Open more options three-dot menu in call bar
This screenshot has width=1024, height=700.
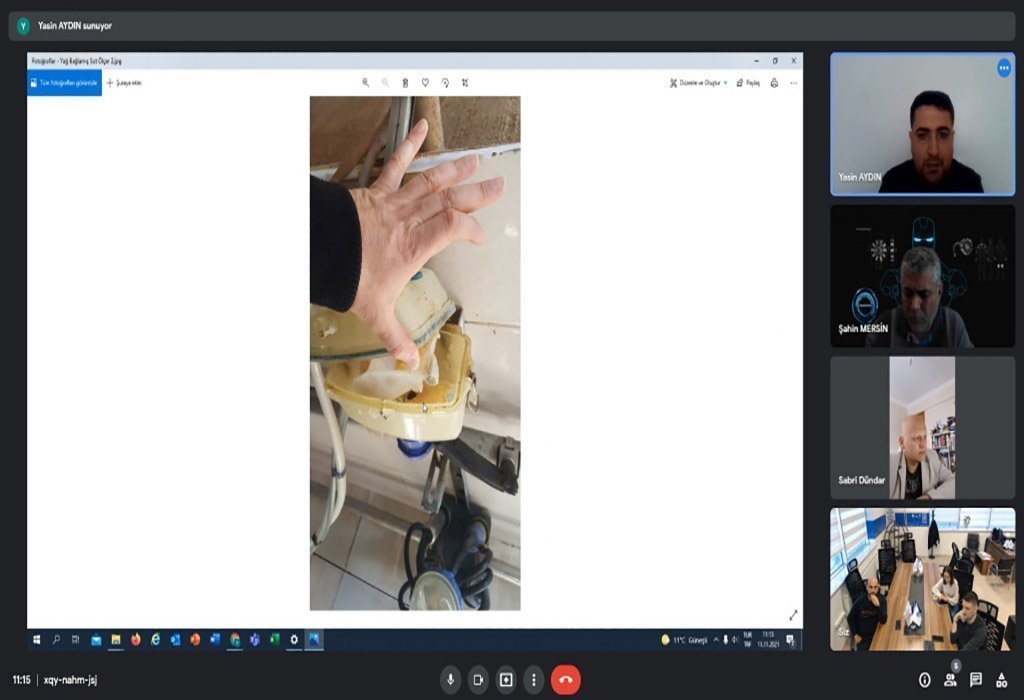point(534,680)
